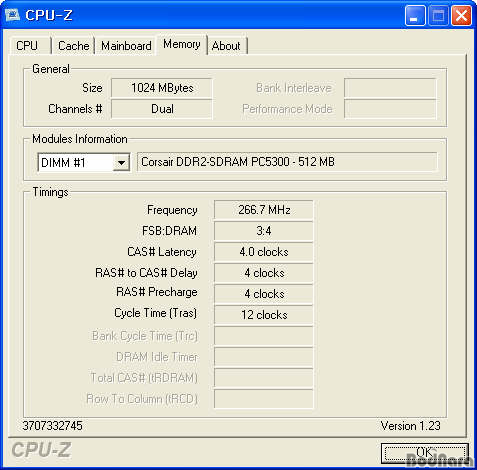This screenshot has width=477, height=470.
Task: Click the RAS# Precharge value field
Action: tap(264, 294)
